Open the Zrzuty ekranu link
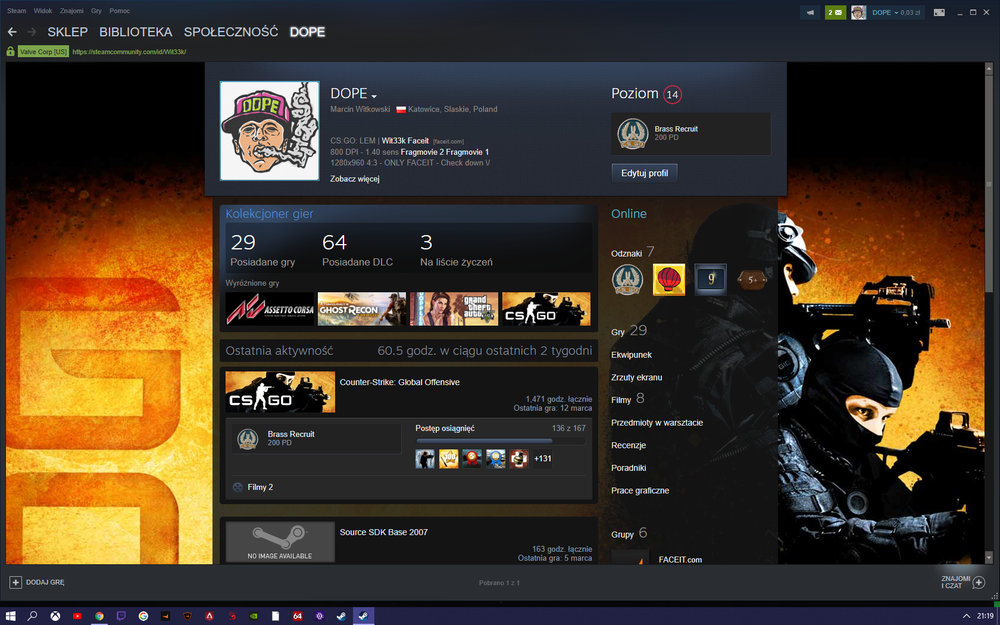The height and width of the screenshot is (625, 1000). [636, 378]
